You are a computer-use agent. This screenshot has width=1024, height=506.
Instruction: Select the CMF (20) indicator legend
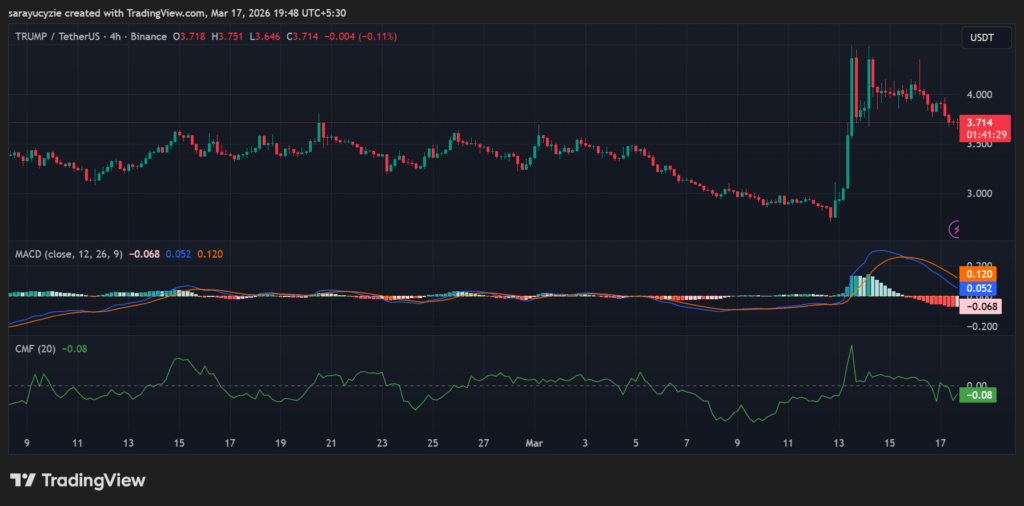coord(34,348)
